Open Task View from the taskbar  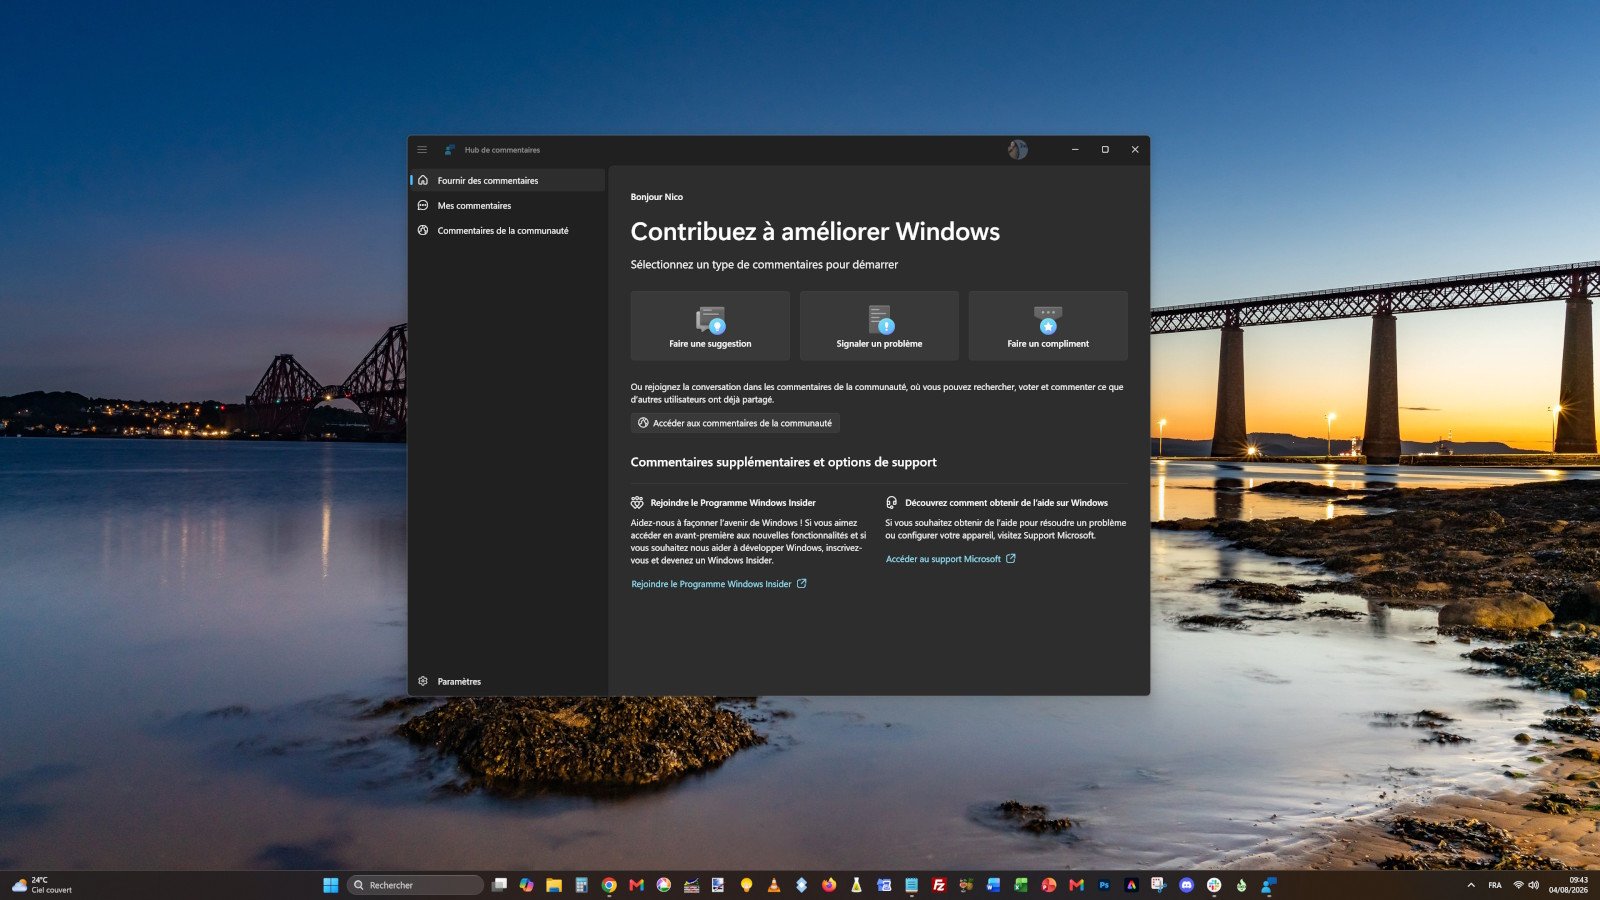tap(500, 885)
